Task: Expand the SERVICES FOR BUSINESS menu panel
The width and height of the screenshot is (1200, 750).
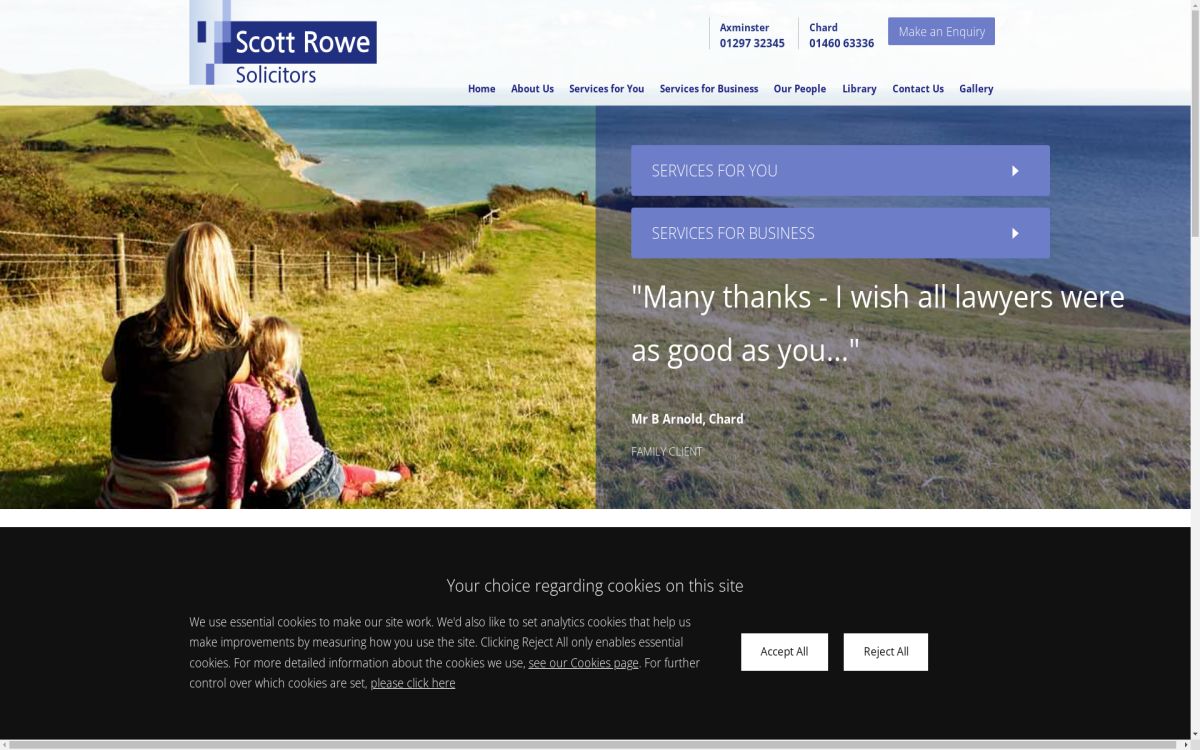Action: tap(840, 233)
